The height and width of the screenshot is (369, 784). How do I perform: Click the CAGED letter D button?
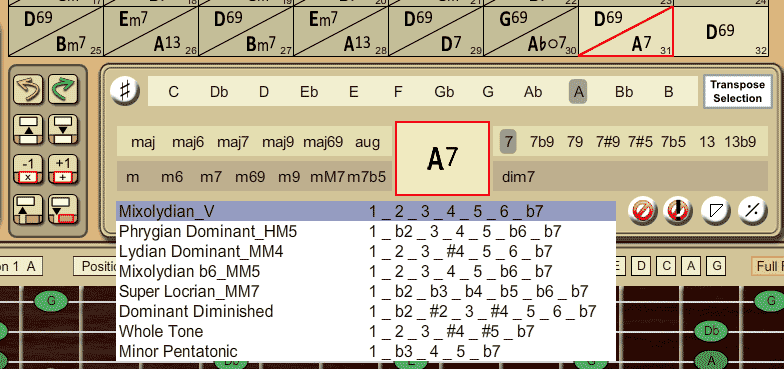tap(642, 266)
